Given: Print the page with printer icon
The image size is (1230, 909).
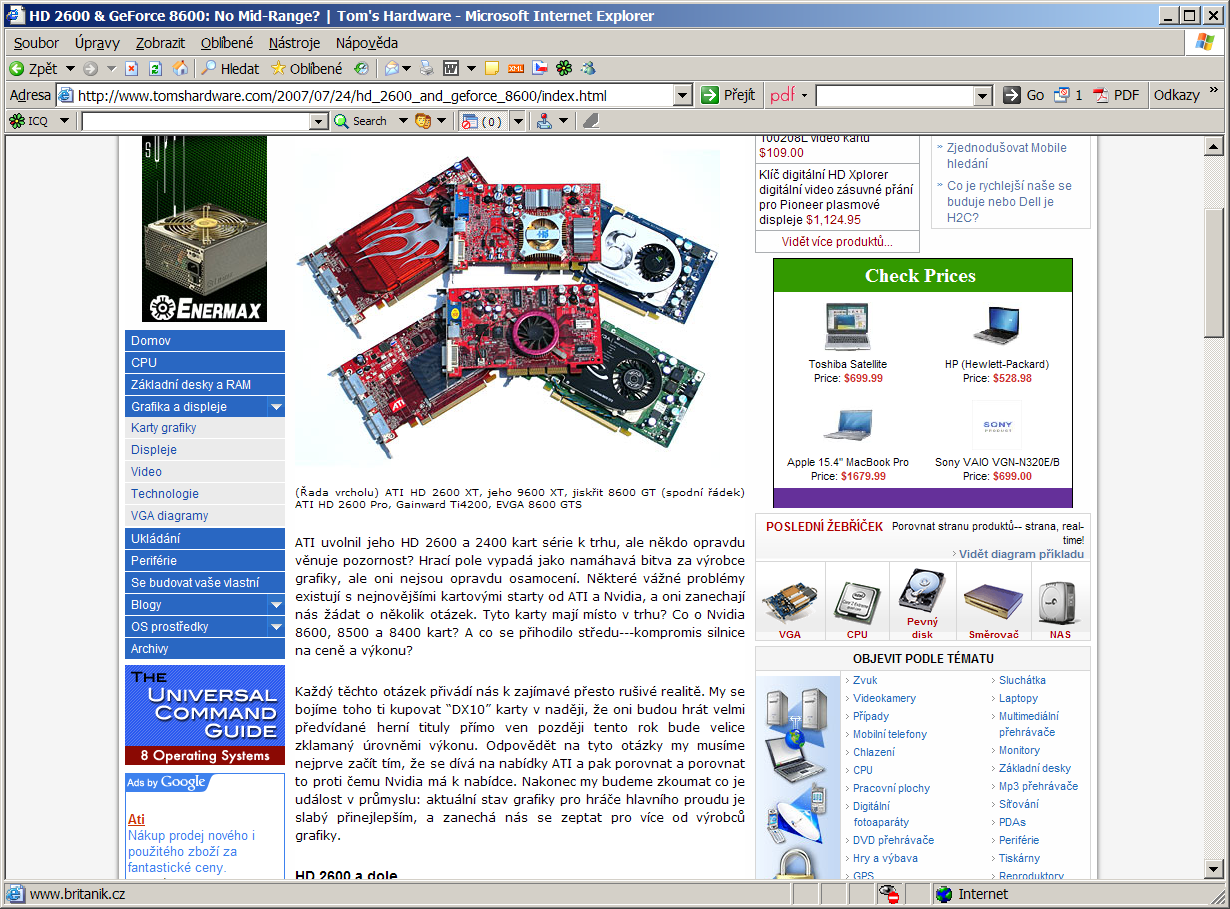Looking at the screenshot, I should (427, 69).
